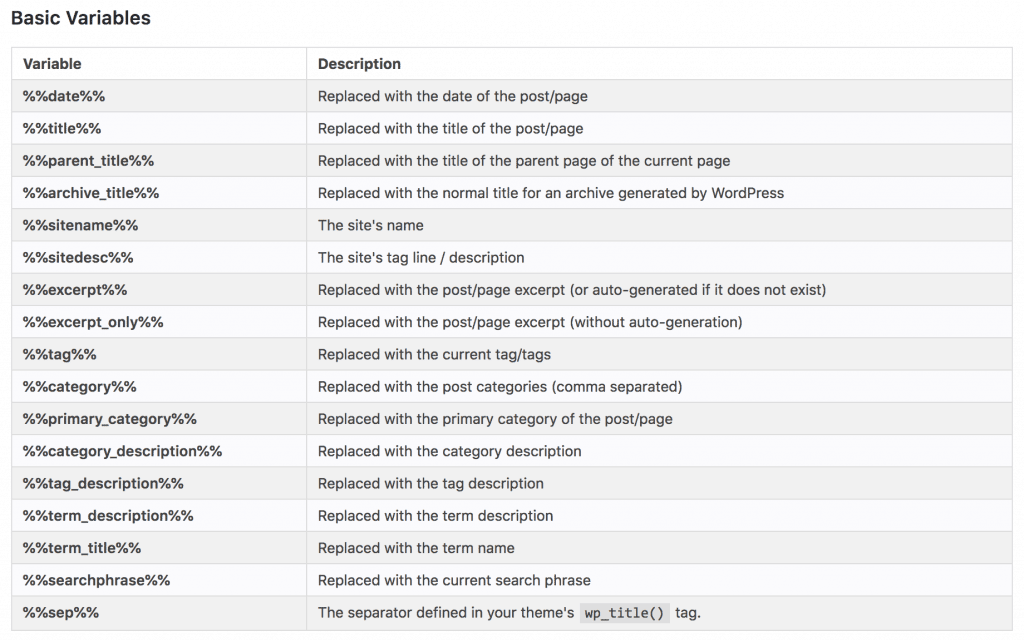
Task: Click the %%tag%% variable name
Action: tap(60, 354)
